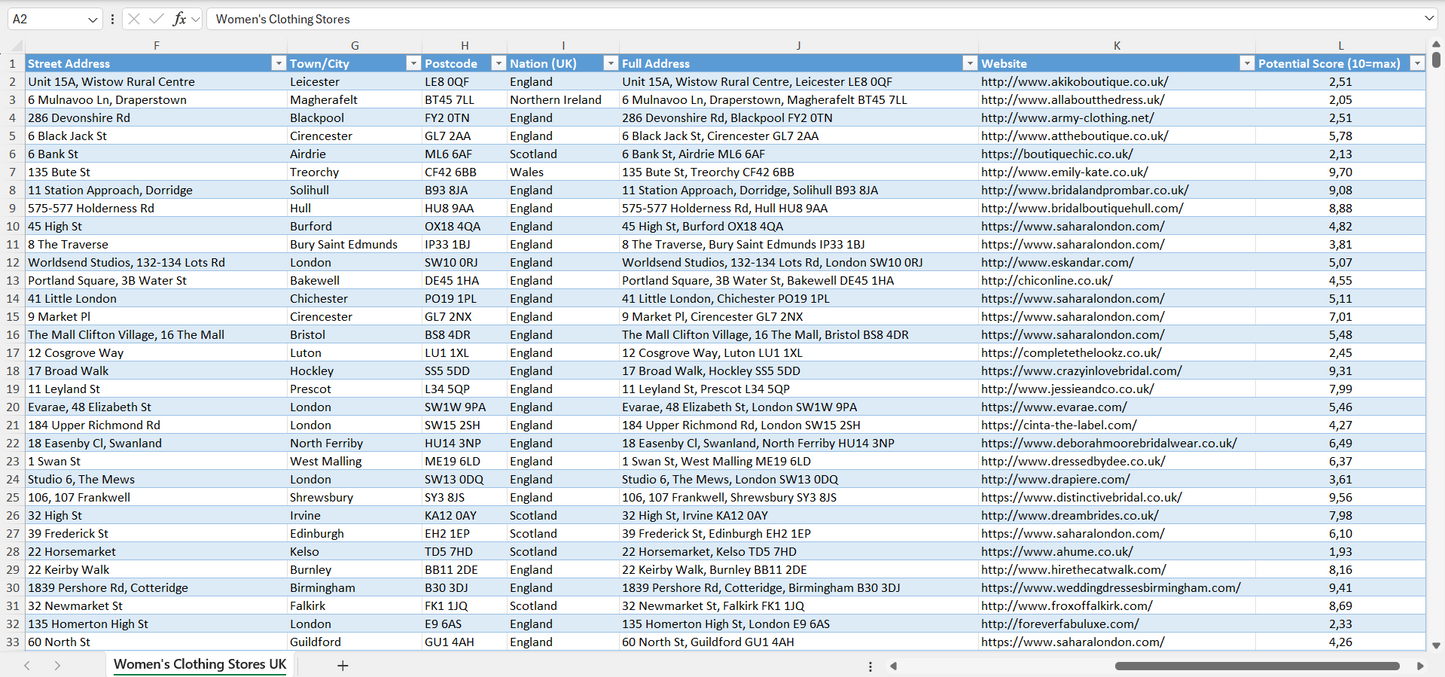Screen dimensions: 1445x677
Task: Select street address Unit 15A, Wistow Rural Centre
Action: point(156,82)
